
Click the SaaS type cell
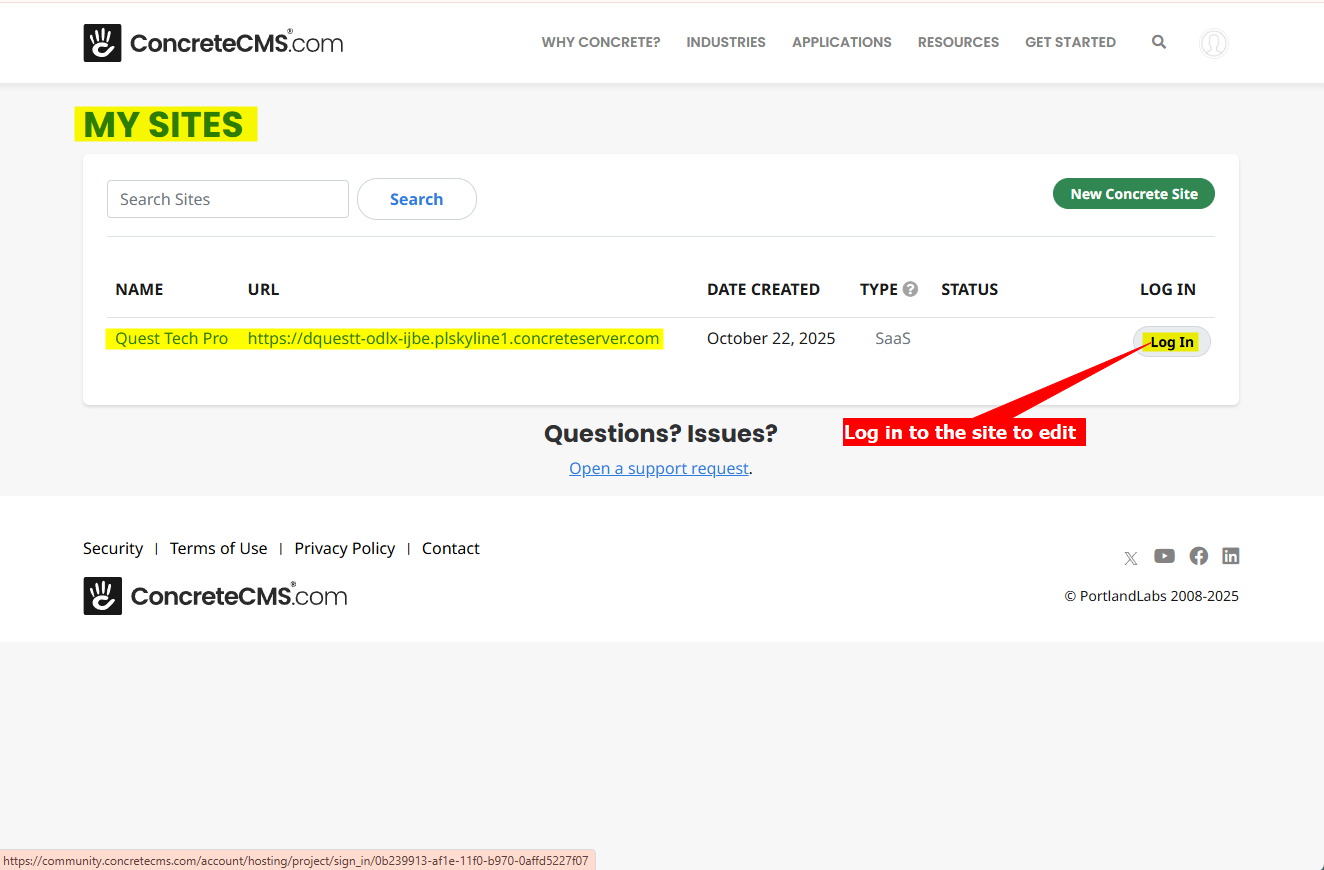point(893,338)
